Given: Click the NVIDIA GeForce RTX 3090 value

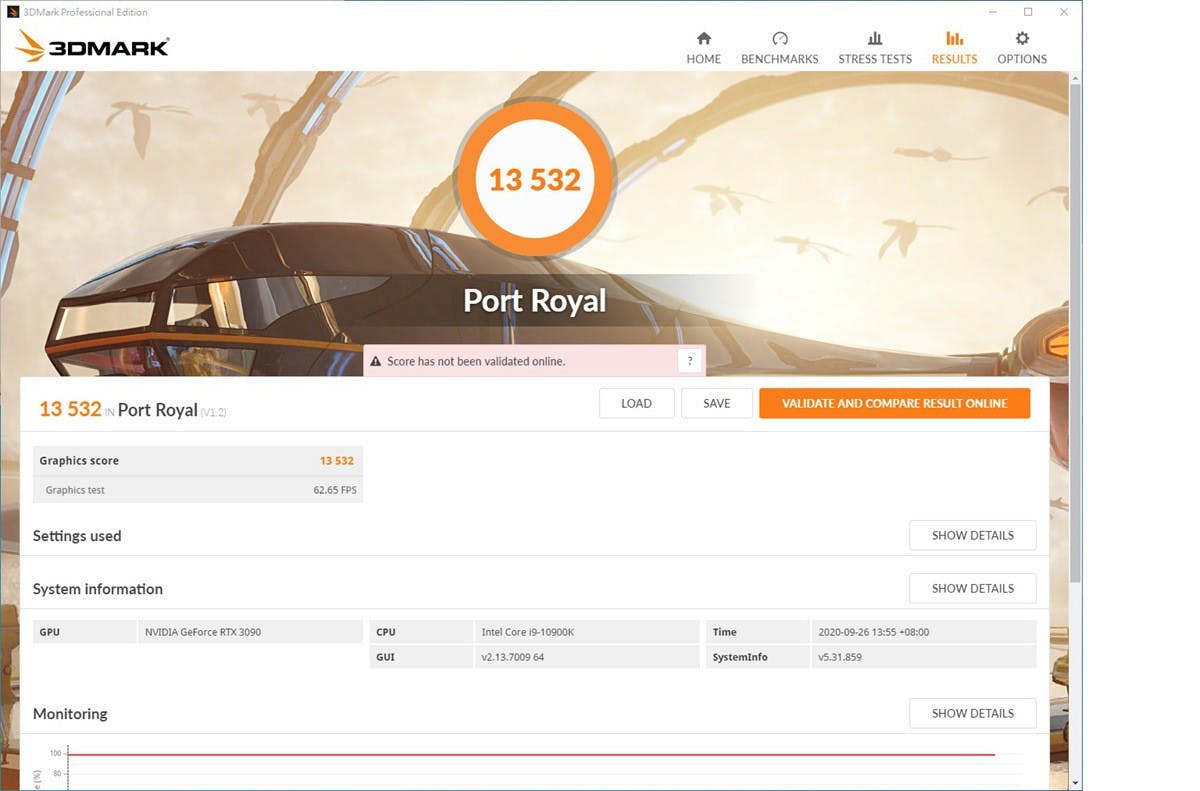Looking at the screenshot, I should click(203, 632).
